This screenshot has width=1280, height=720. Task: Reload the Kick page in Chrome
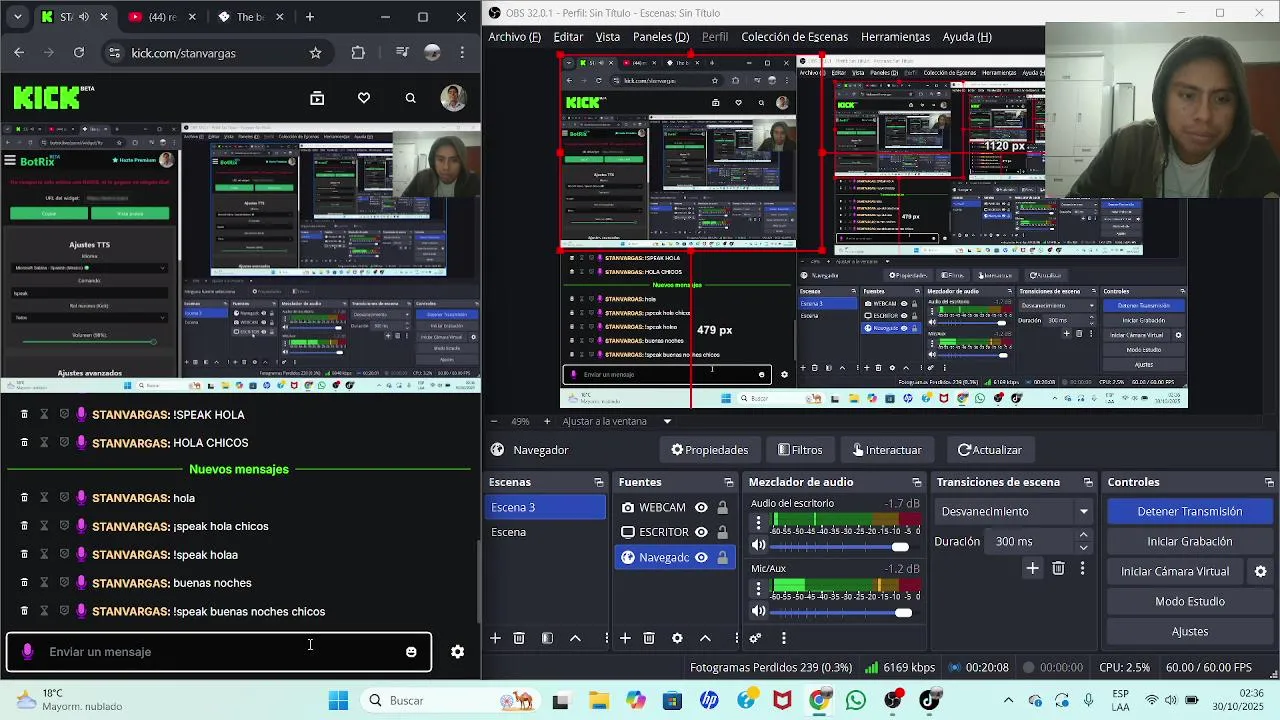(79, 53)
